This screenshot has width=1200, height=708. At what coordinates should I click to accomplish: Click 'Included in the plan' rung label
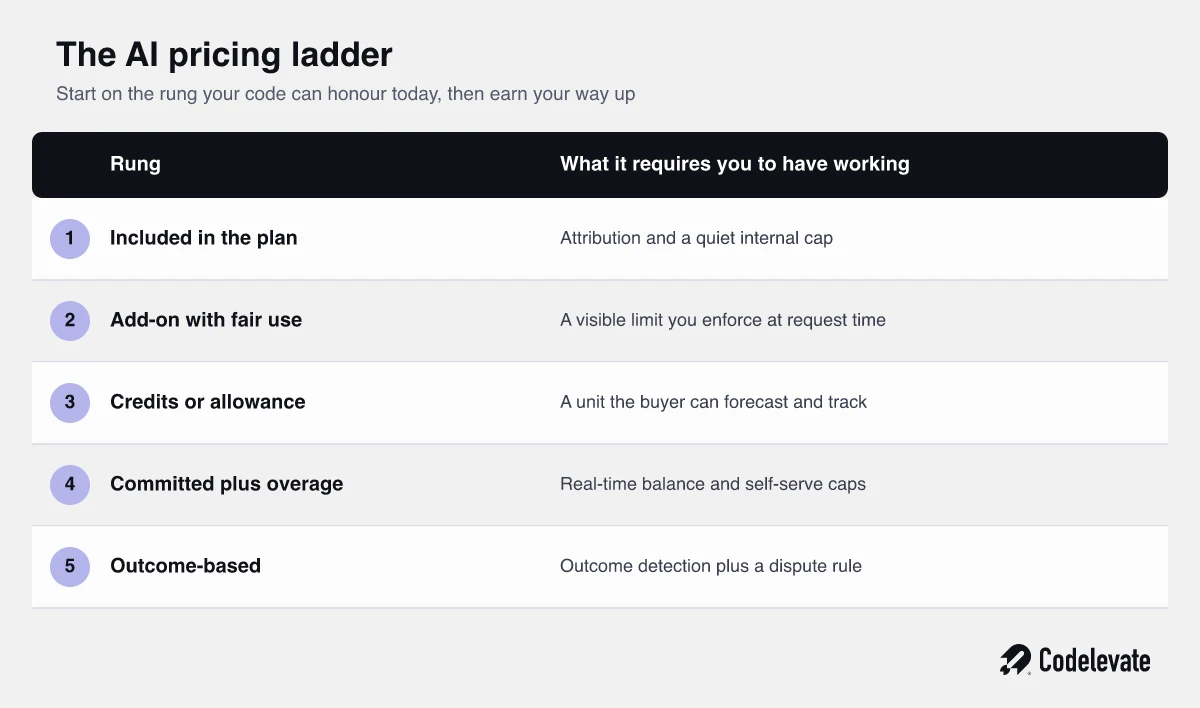click(204, 238)
